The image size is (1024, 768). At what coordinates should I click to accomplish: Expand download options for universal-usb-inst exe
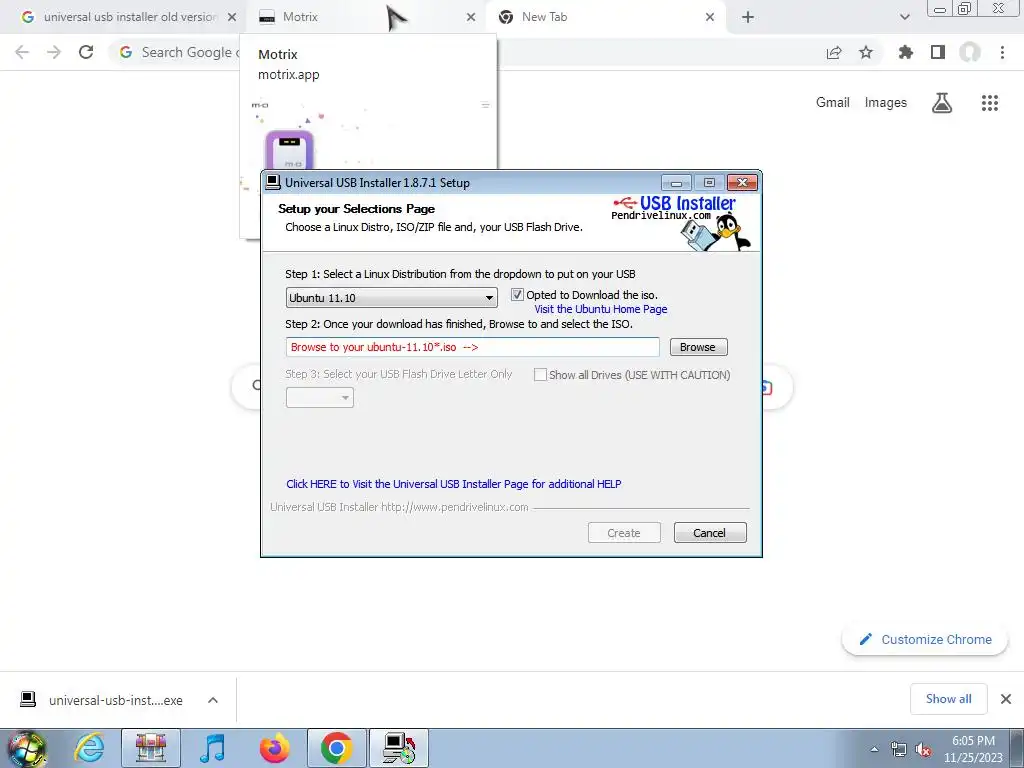point(213,700)
